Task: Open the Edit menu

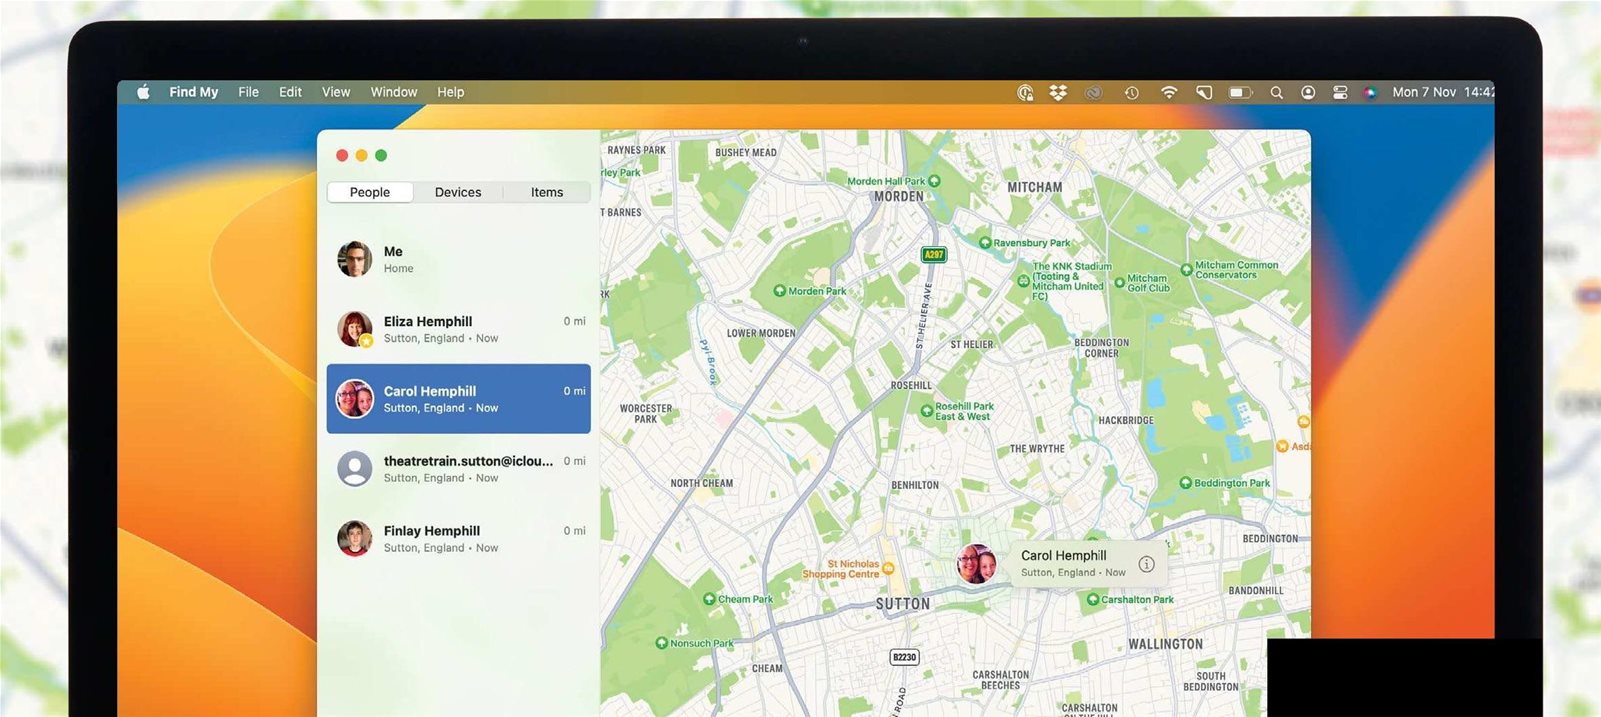Action: (x=291, y=92)
